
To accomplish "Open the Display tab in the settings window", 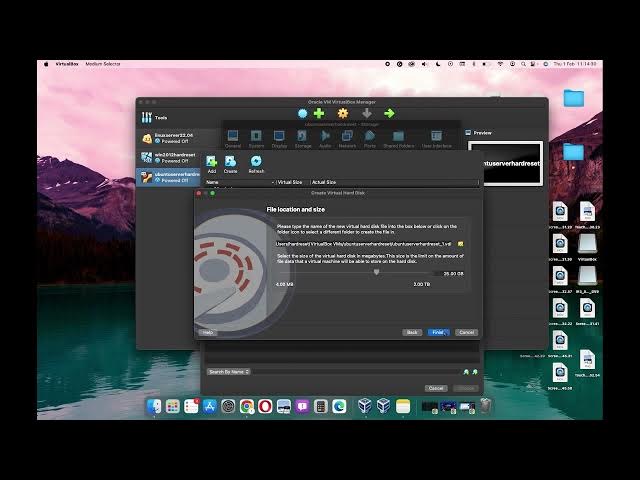I will point(279,139).
